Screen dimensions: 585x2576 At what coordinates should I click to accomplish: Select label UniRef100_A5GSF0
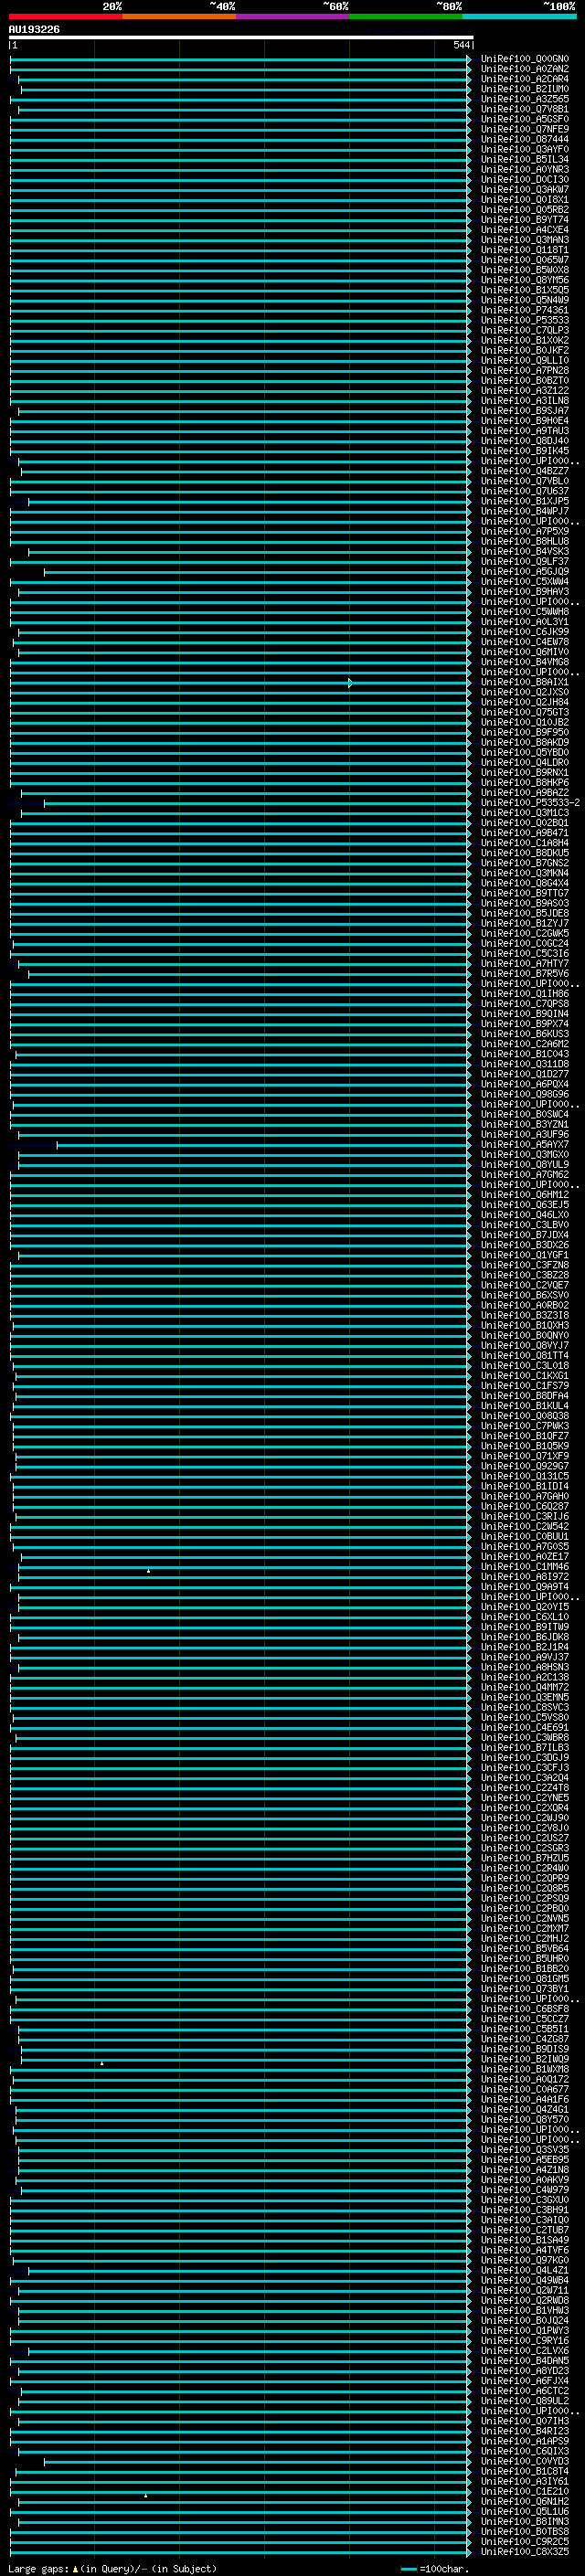(525, 119)
